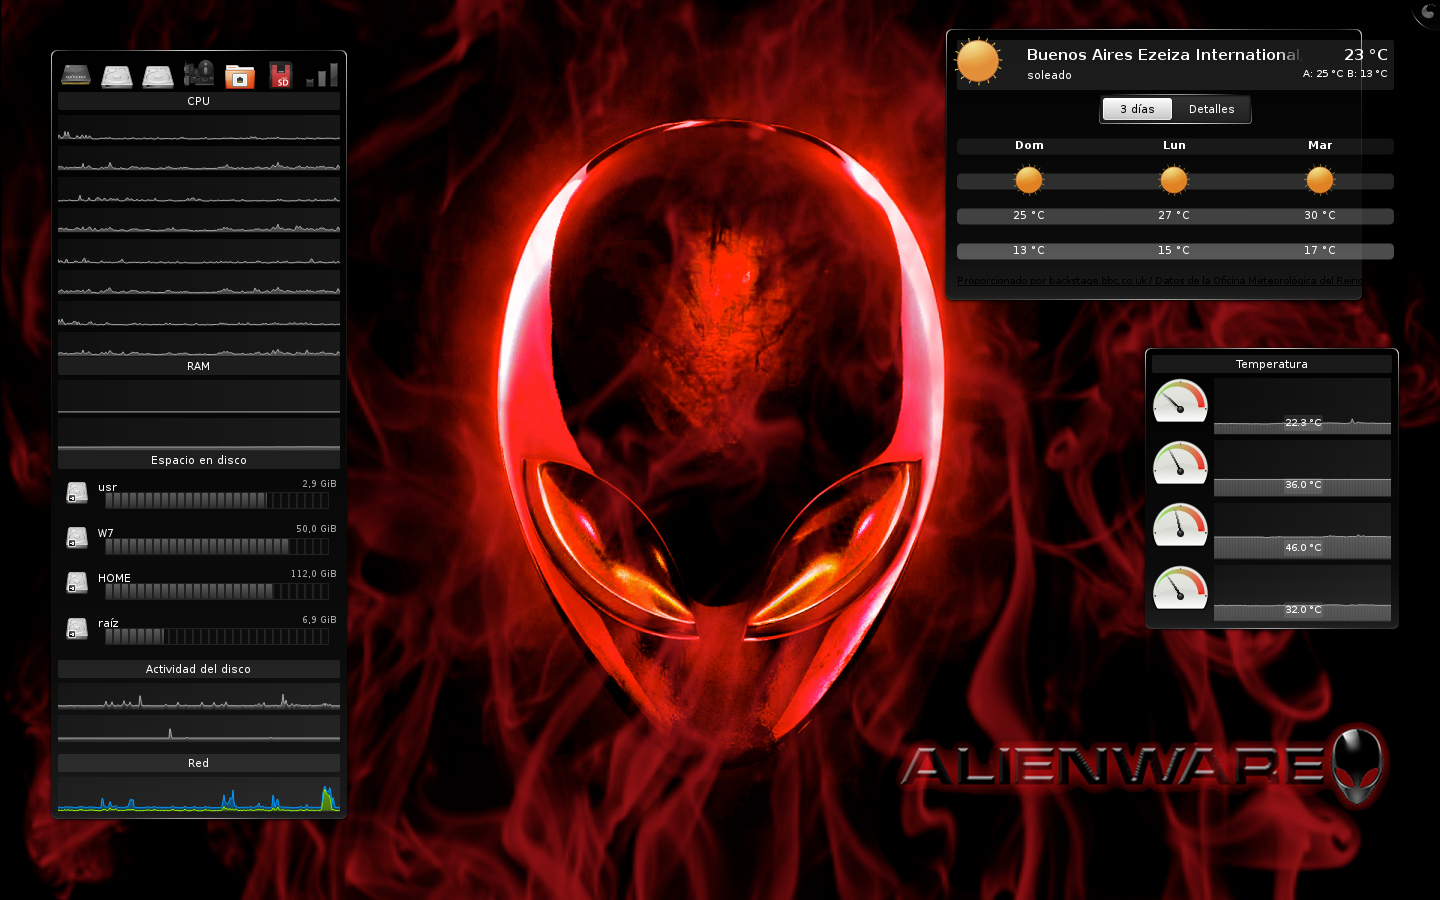Click the 32.0 °C temperature graph
Viewport: 1440px width, 900px height.
point(1302,593)
